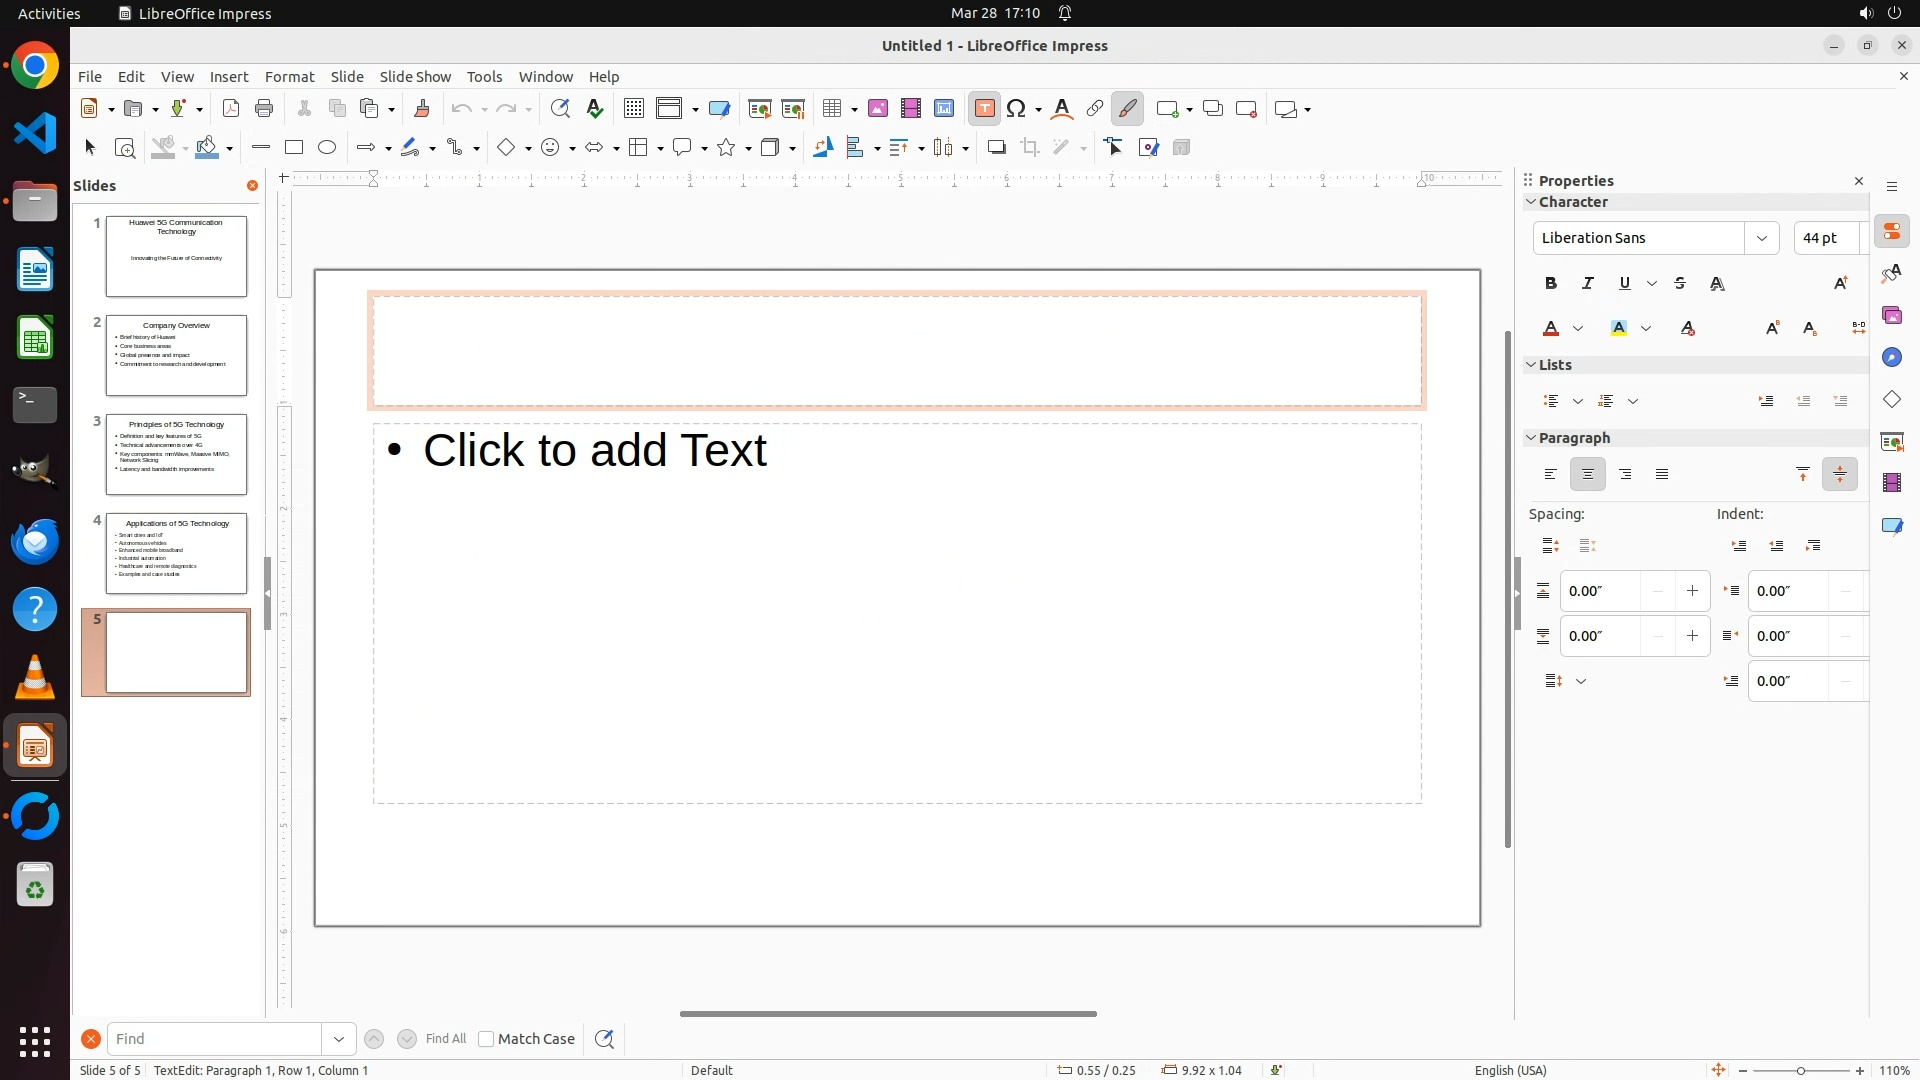The height and width of the screenshot is (1080, 1920).
Task: Enable the Match Case checkbox
Action: pos(486,1039)
